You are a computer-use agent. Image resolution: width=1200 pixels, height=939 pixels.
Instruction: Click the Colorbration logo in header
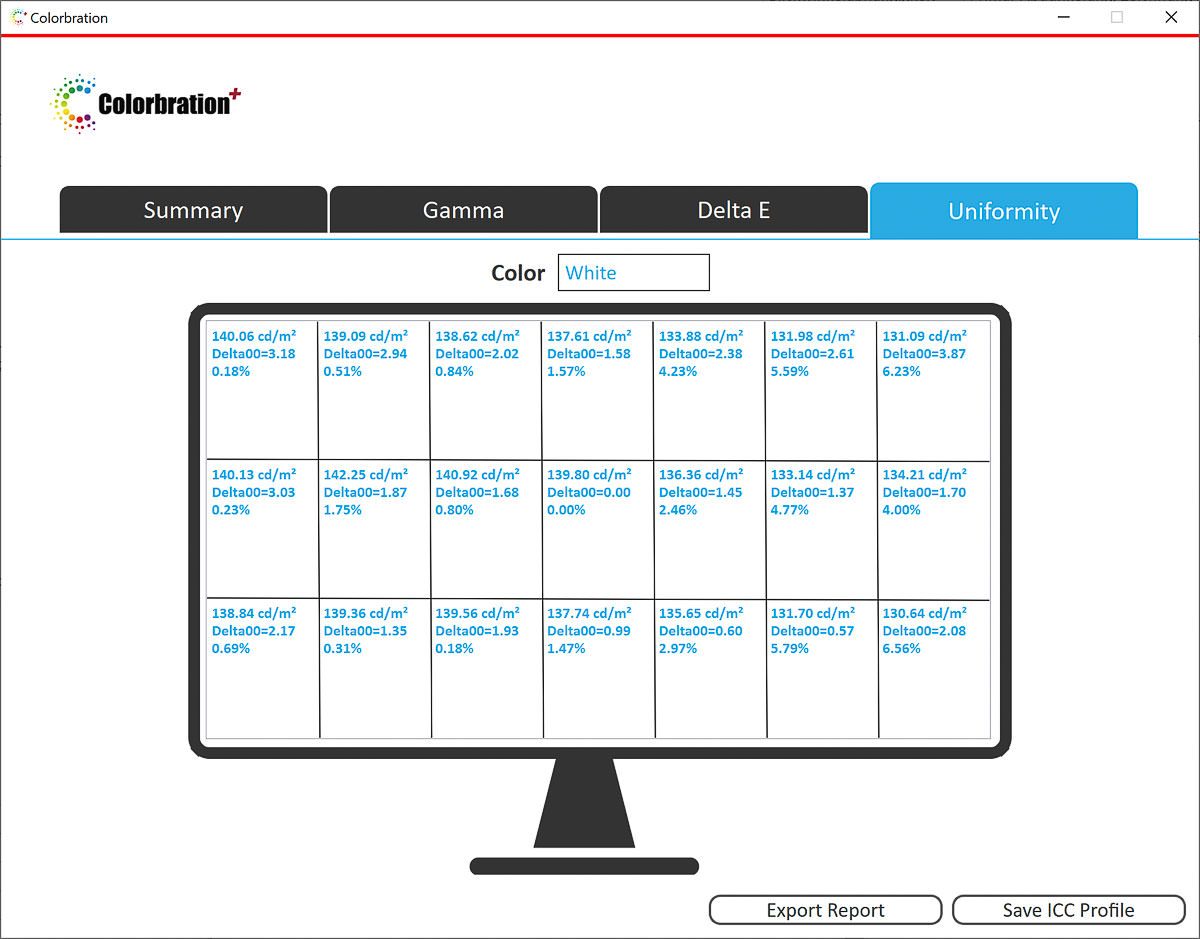tap(145, 103)
